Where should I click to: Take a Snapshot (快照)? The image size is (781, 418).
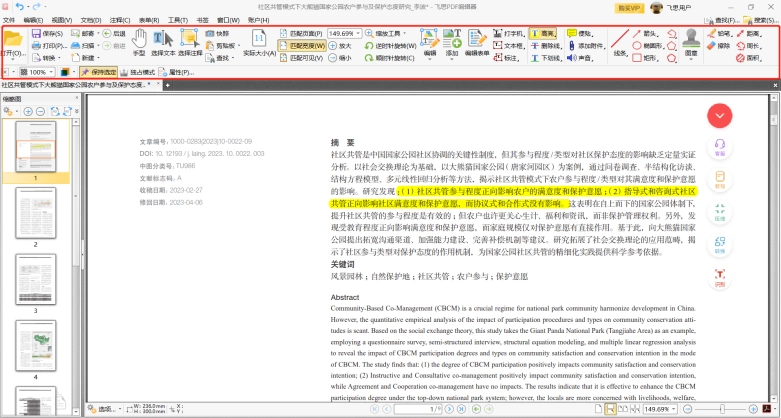(x=218, y=33)
